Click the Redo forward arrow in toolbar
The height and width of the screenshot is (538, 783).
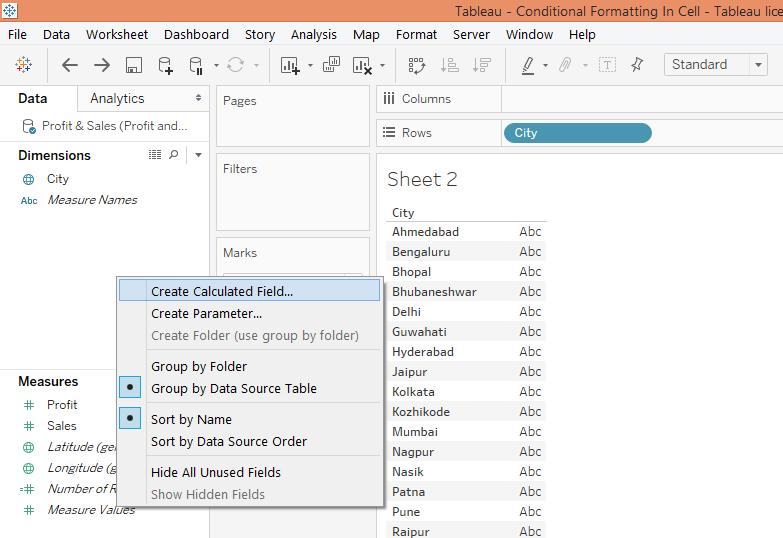(x=102, y=65)
